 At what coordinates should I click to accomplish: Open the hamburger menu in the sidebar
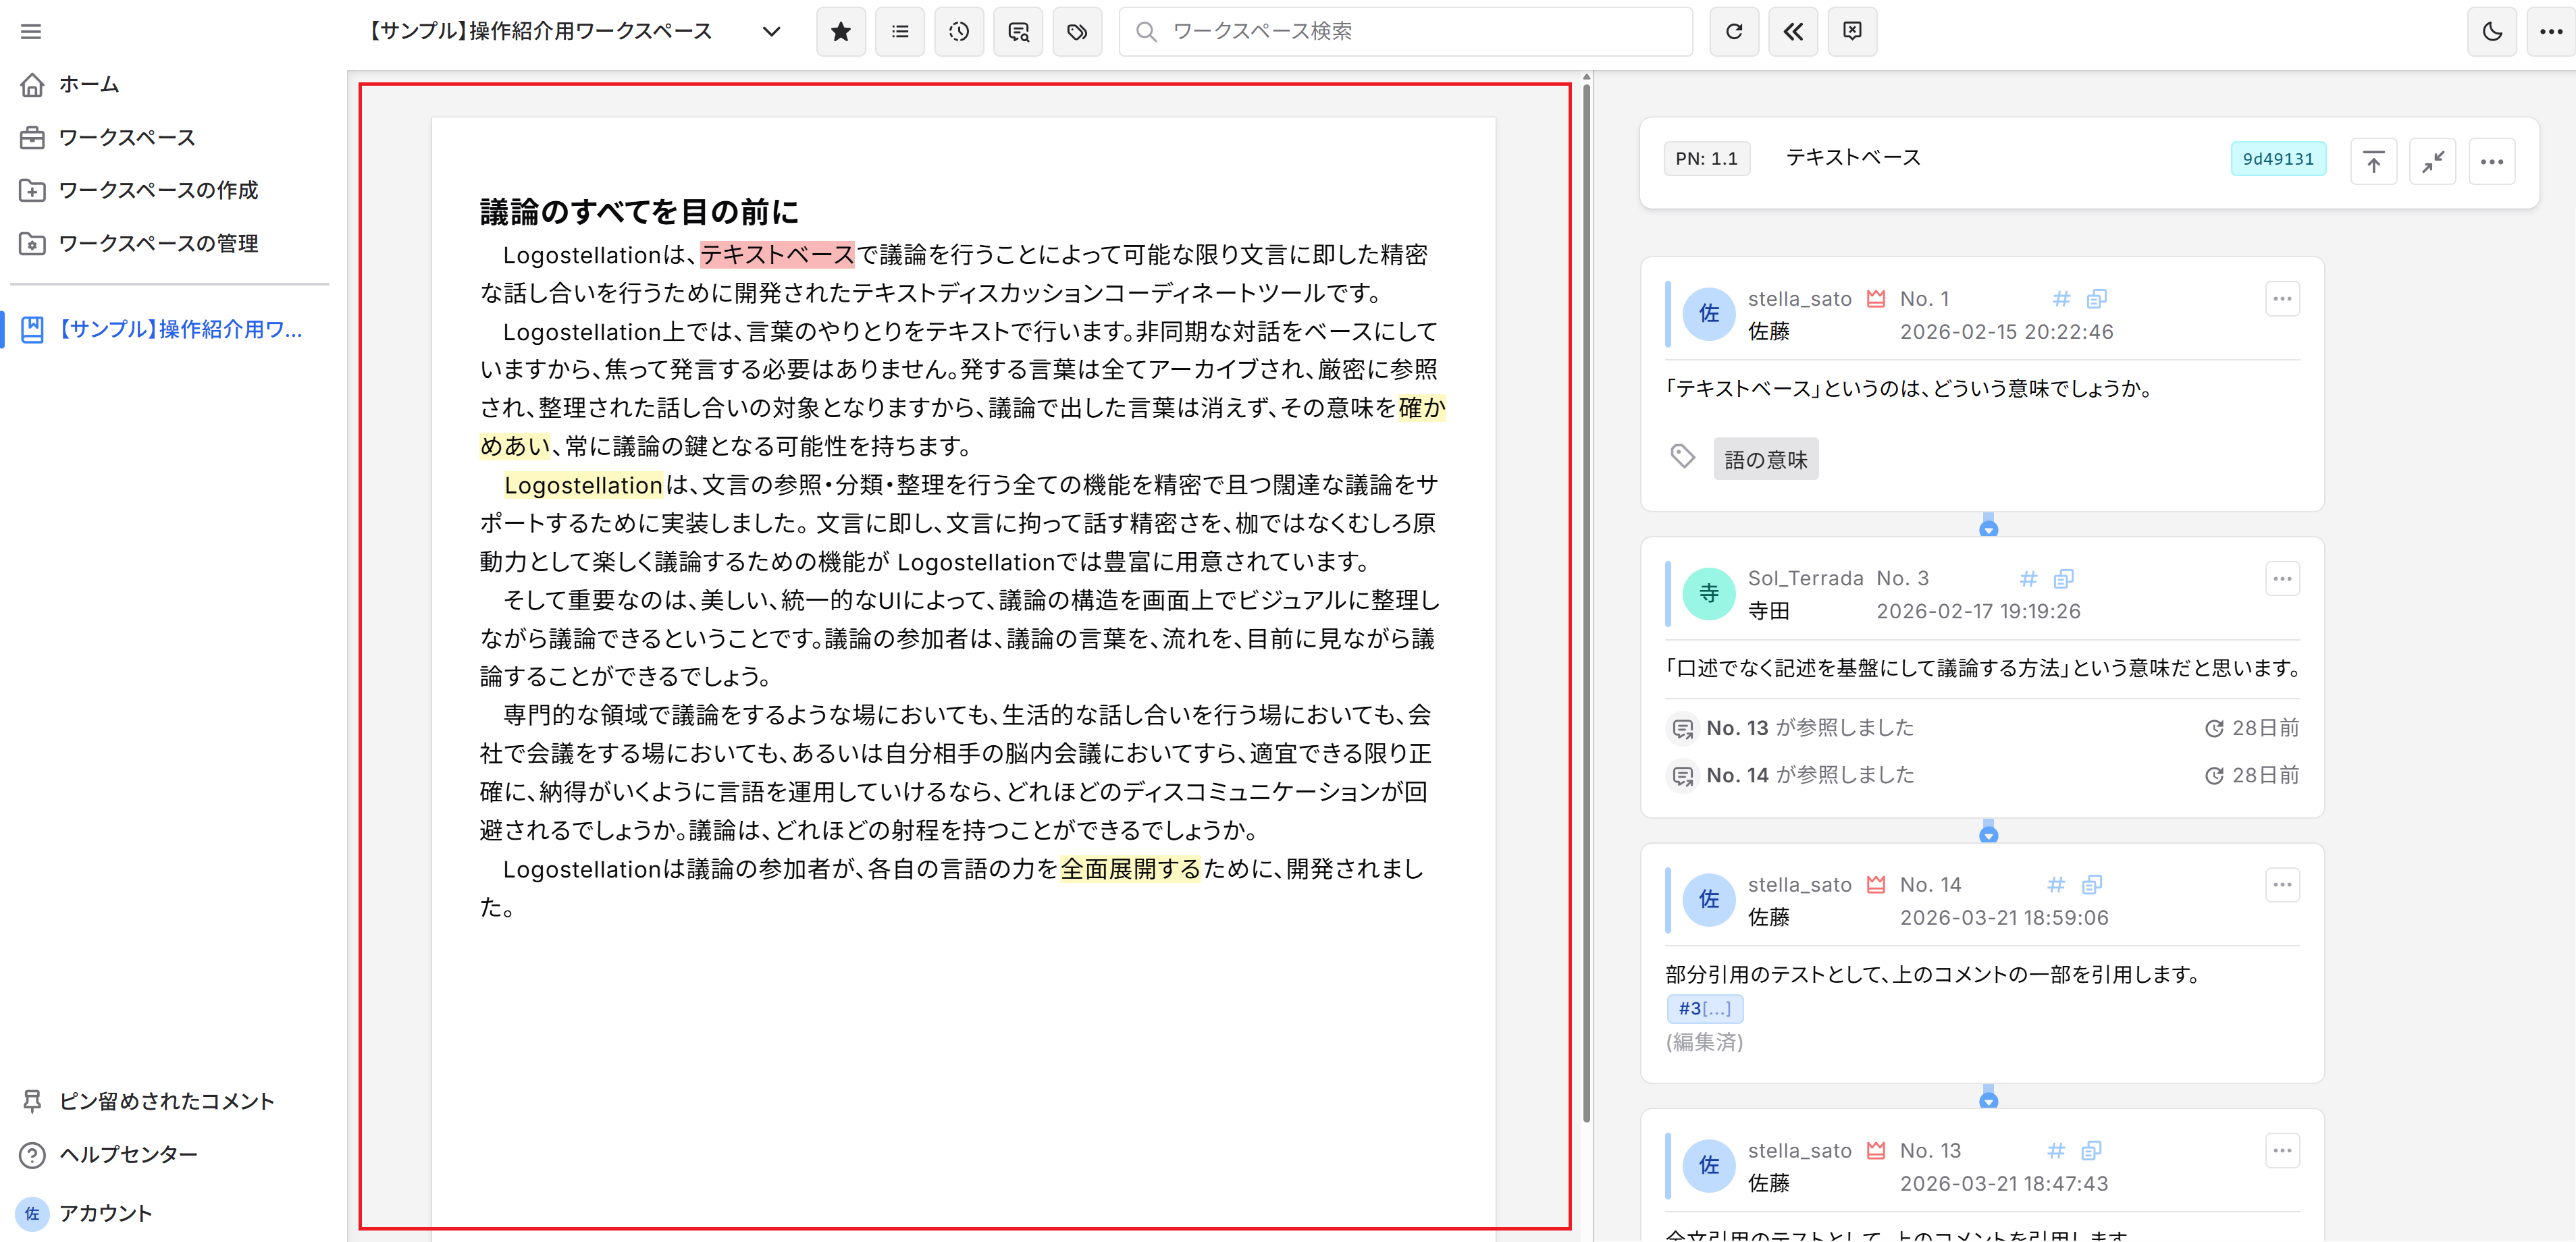[x=31, y=32]
